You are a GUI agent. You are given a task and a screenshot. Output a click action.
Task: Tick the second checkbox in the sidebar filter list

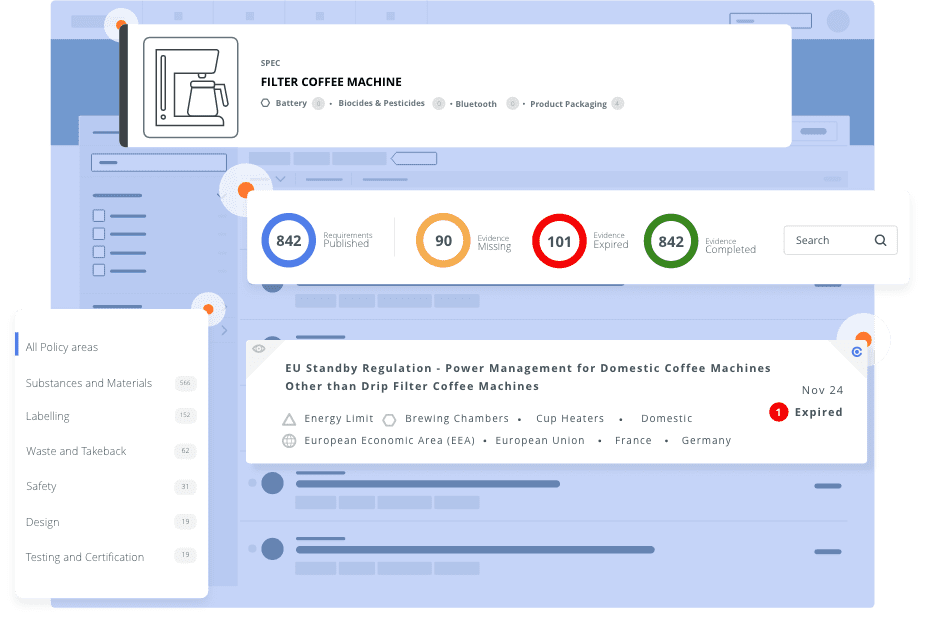[99, 234]
